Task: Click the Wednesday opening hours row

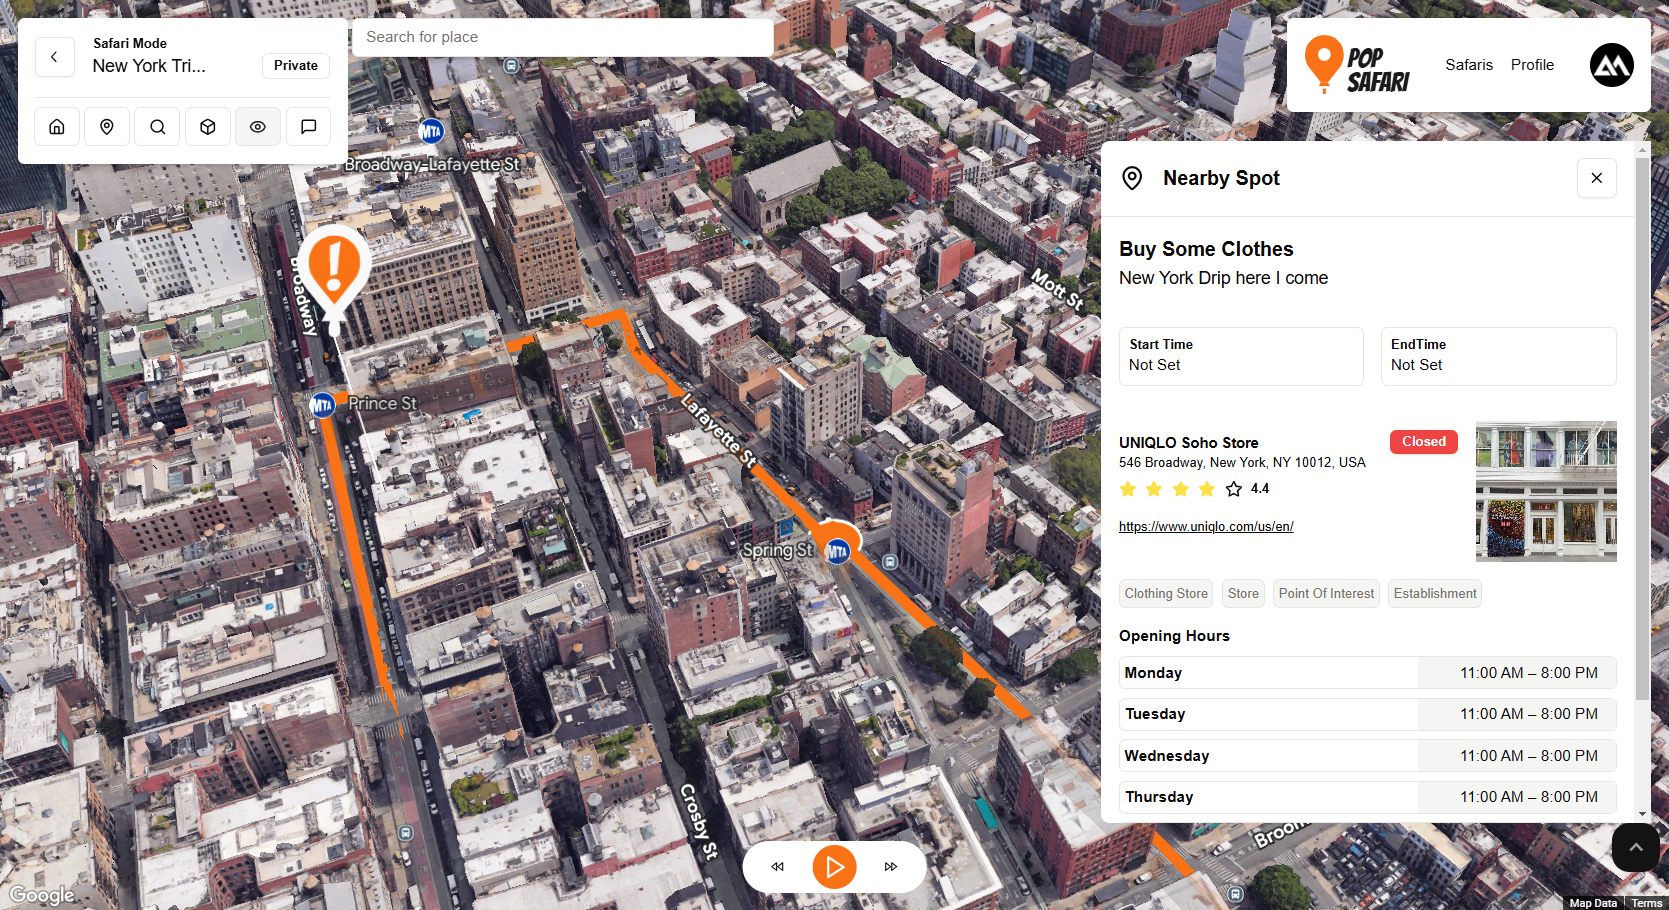Action: [x=1367, y=756]
